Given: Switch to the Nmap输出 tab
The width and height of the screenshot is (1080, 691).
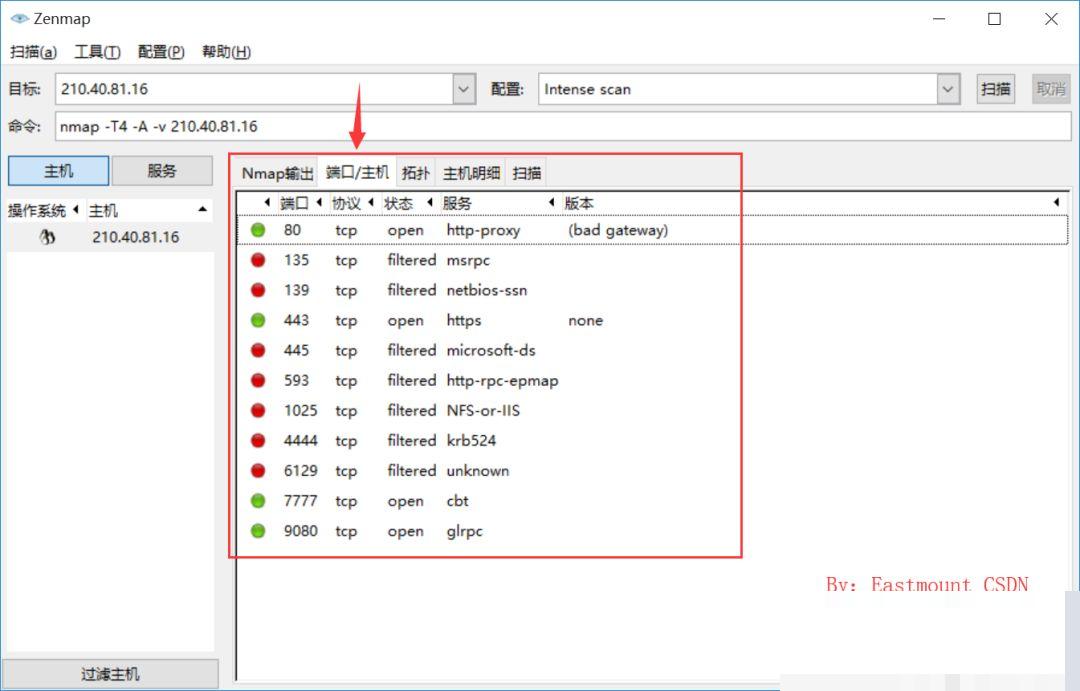Looking at the screenshot, I should (x=278, y=173).
